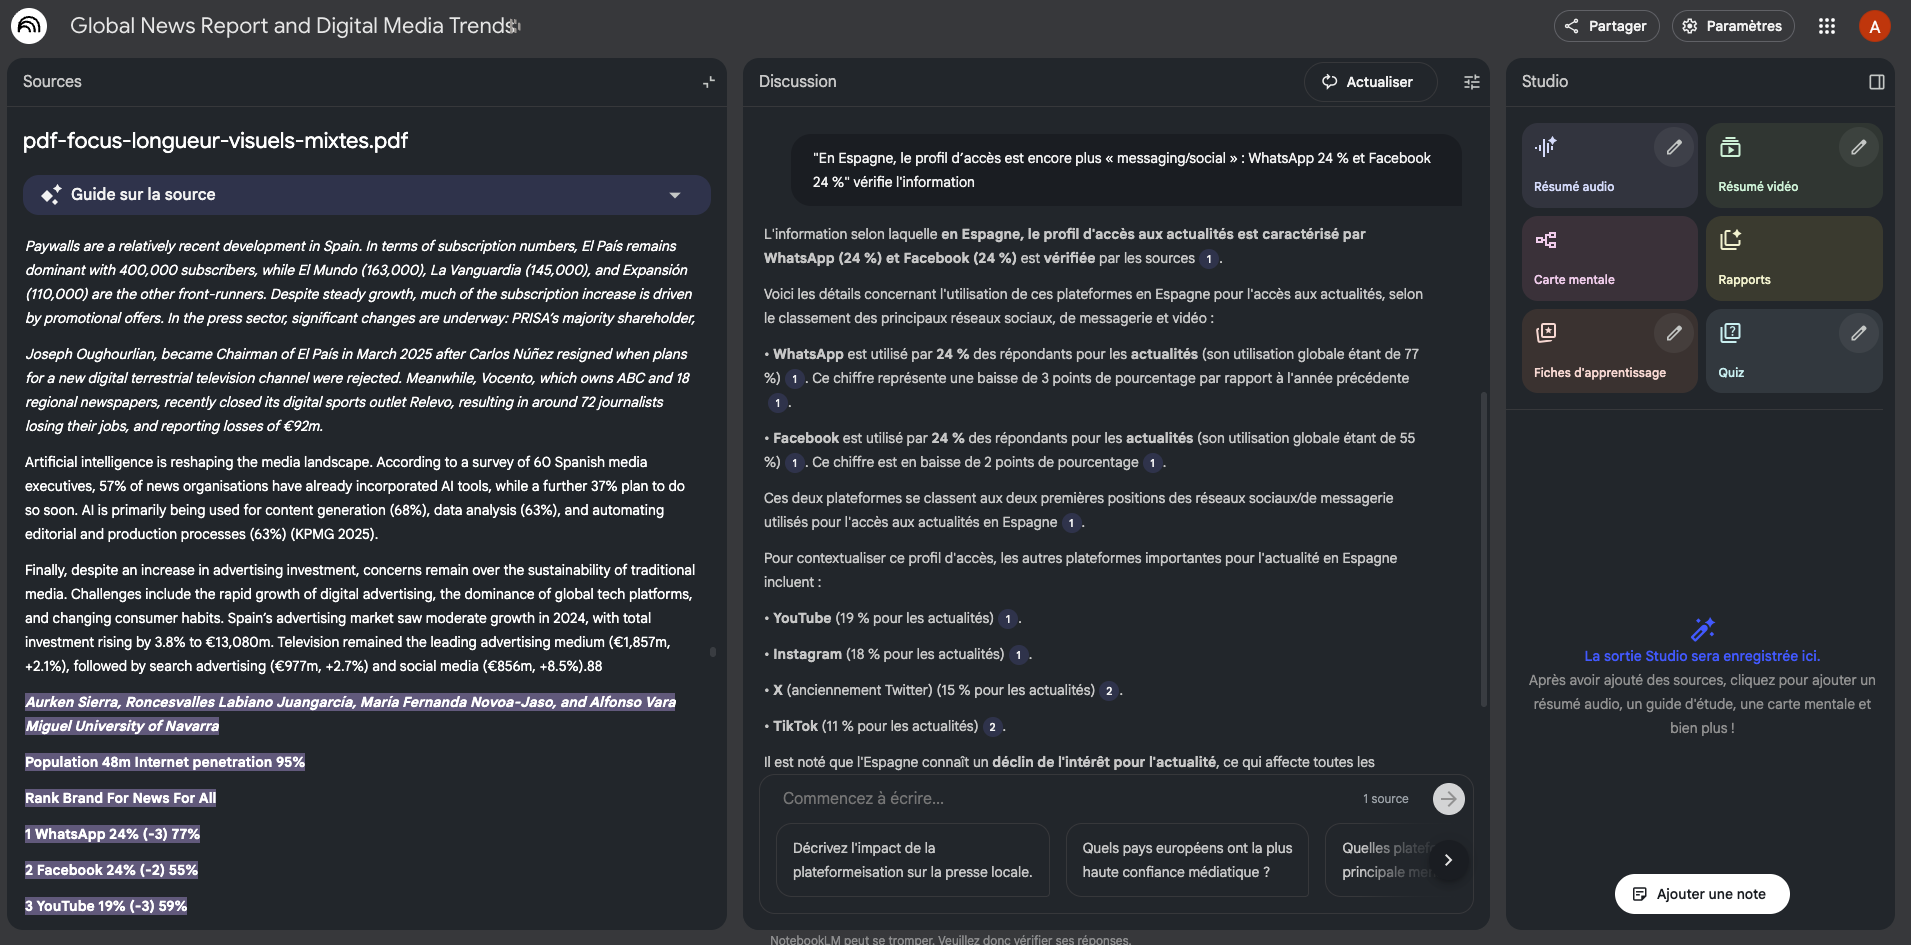
Task: Generate a Carte mentale
Action: coord(1608,259)
